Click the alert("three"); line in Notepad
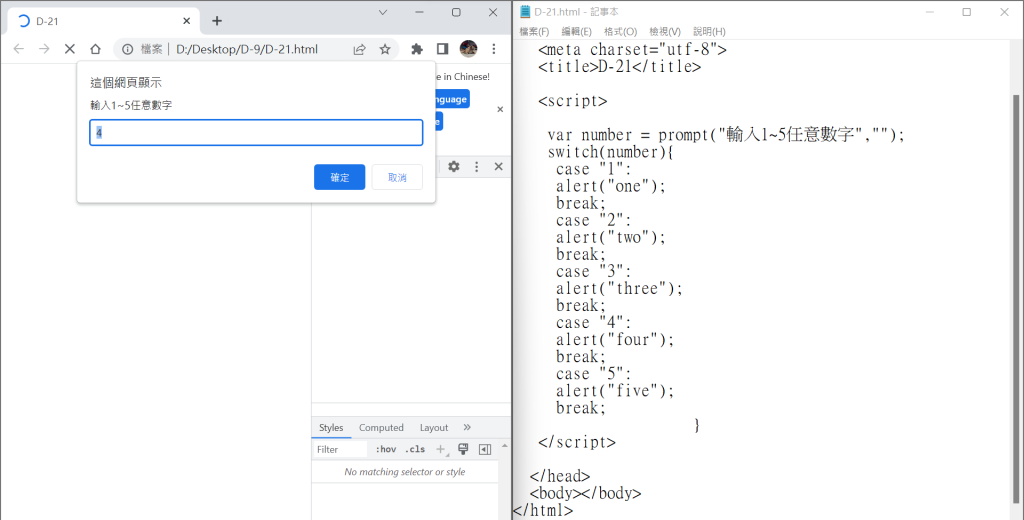 (x=619, y=289)
